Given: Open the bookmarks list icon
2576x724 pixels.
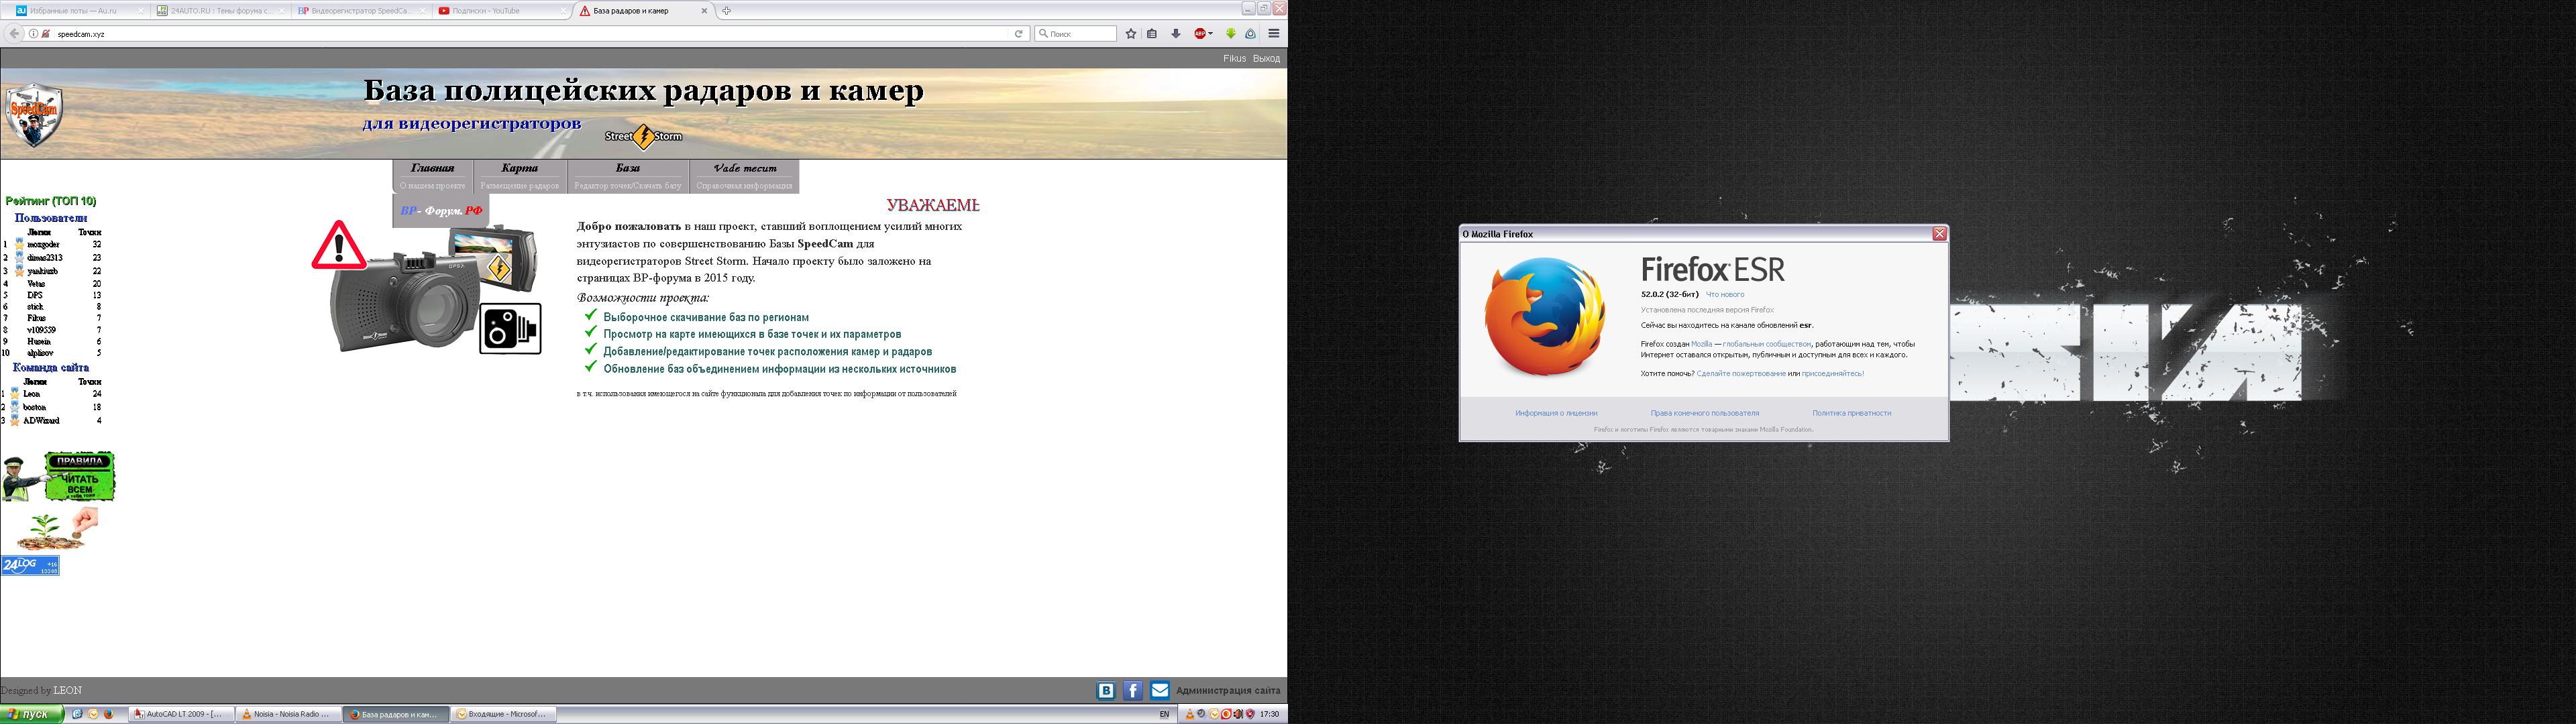Looking at the screenshot, I should pos(1152,33).
